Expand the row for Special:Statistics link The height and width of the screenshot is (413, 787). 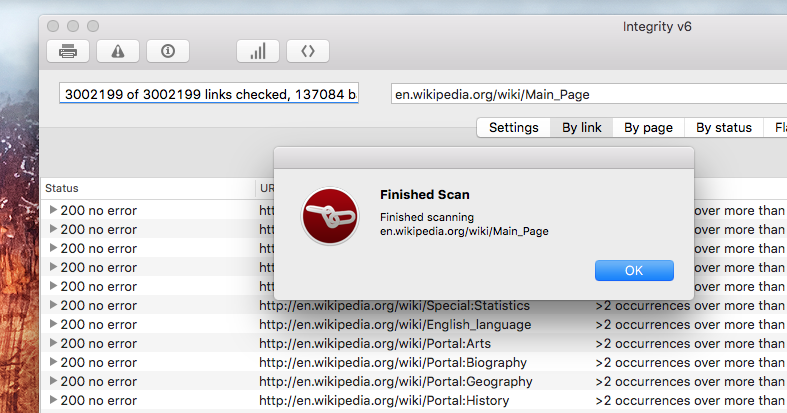click(53, 305)
